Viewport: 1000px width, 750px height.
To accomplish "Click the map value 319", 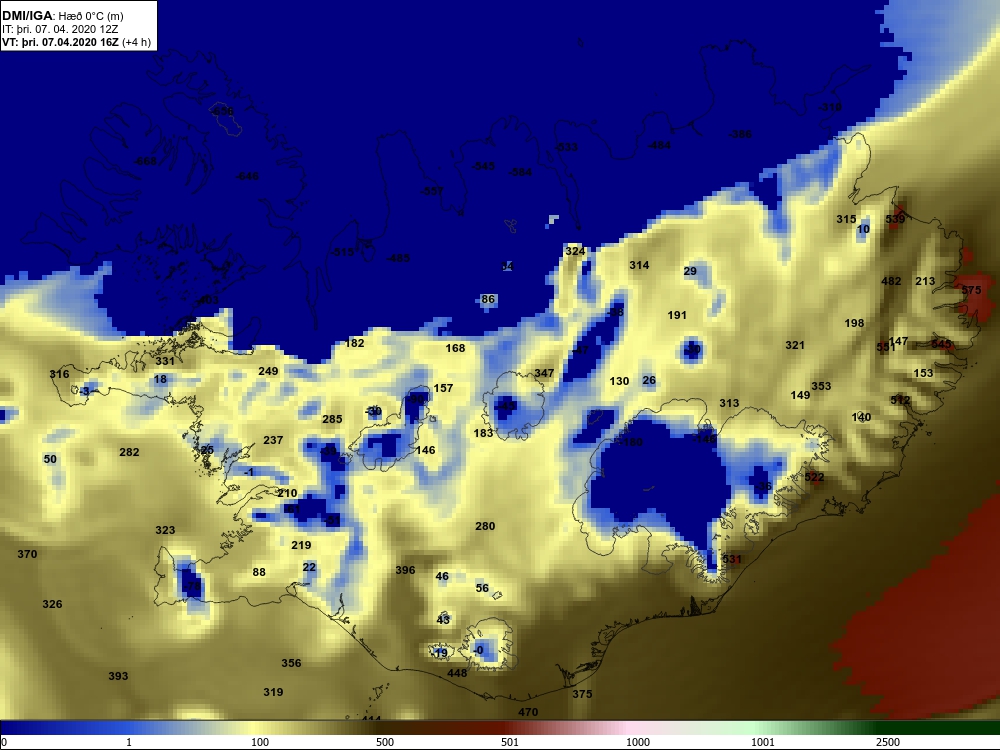I will click(x=274, y=693).
